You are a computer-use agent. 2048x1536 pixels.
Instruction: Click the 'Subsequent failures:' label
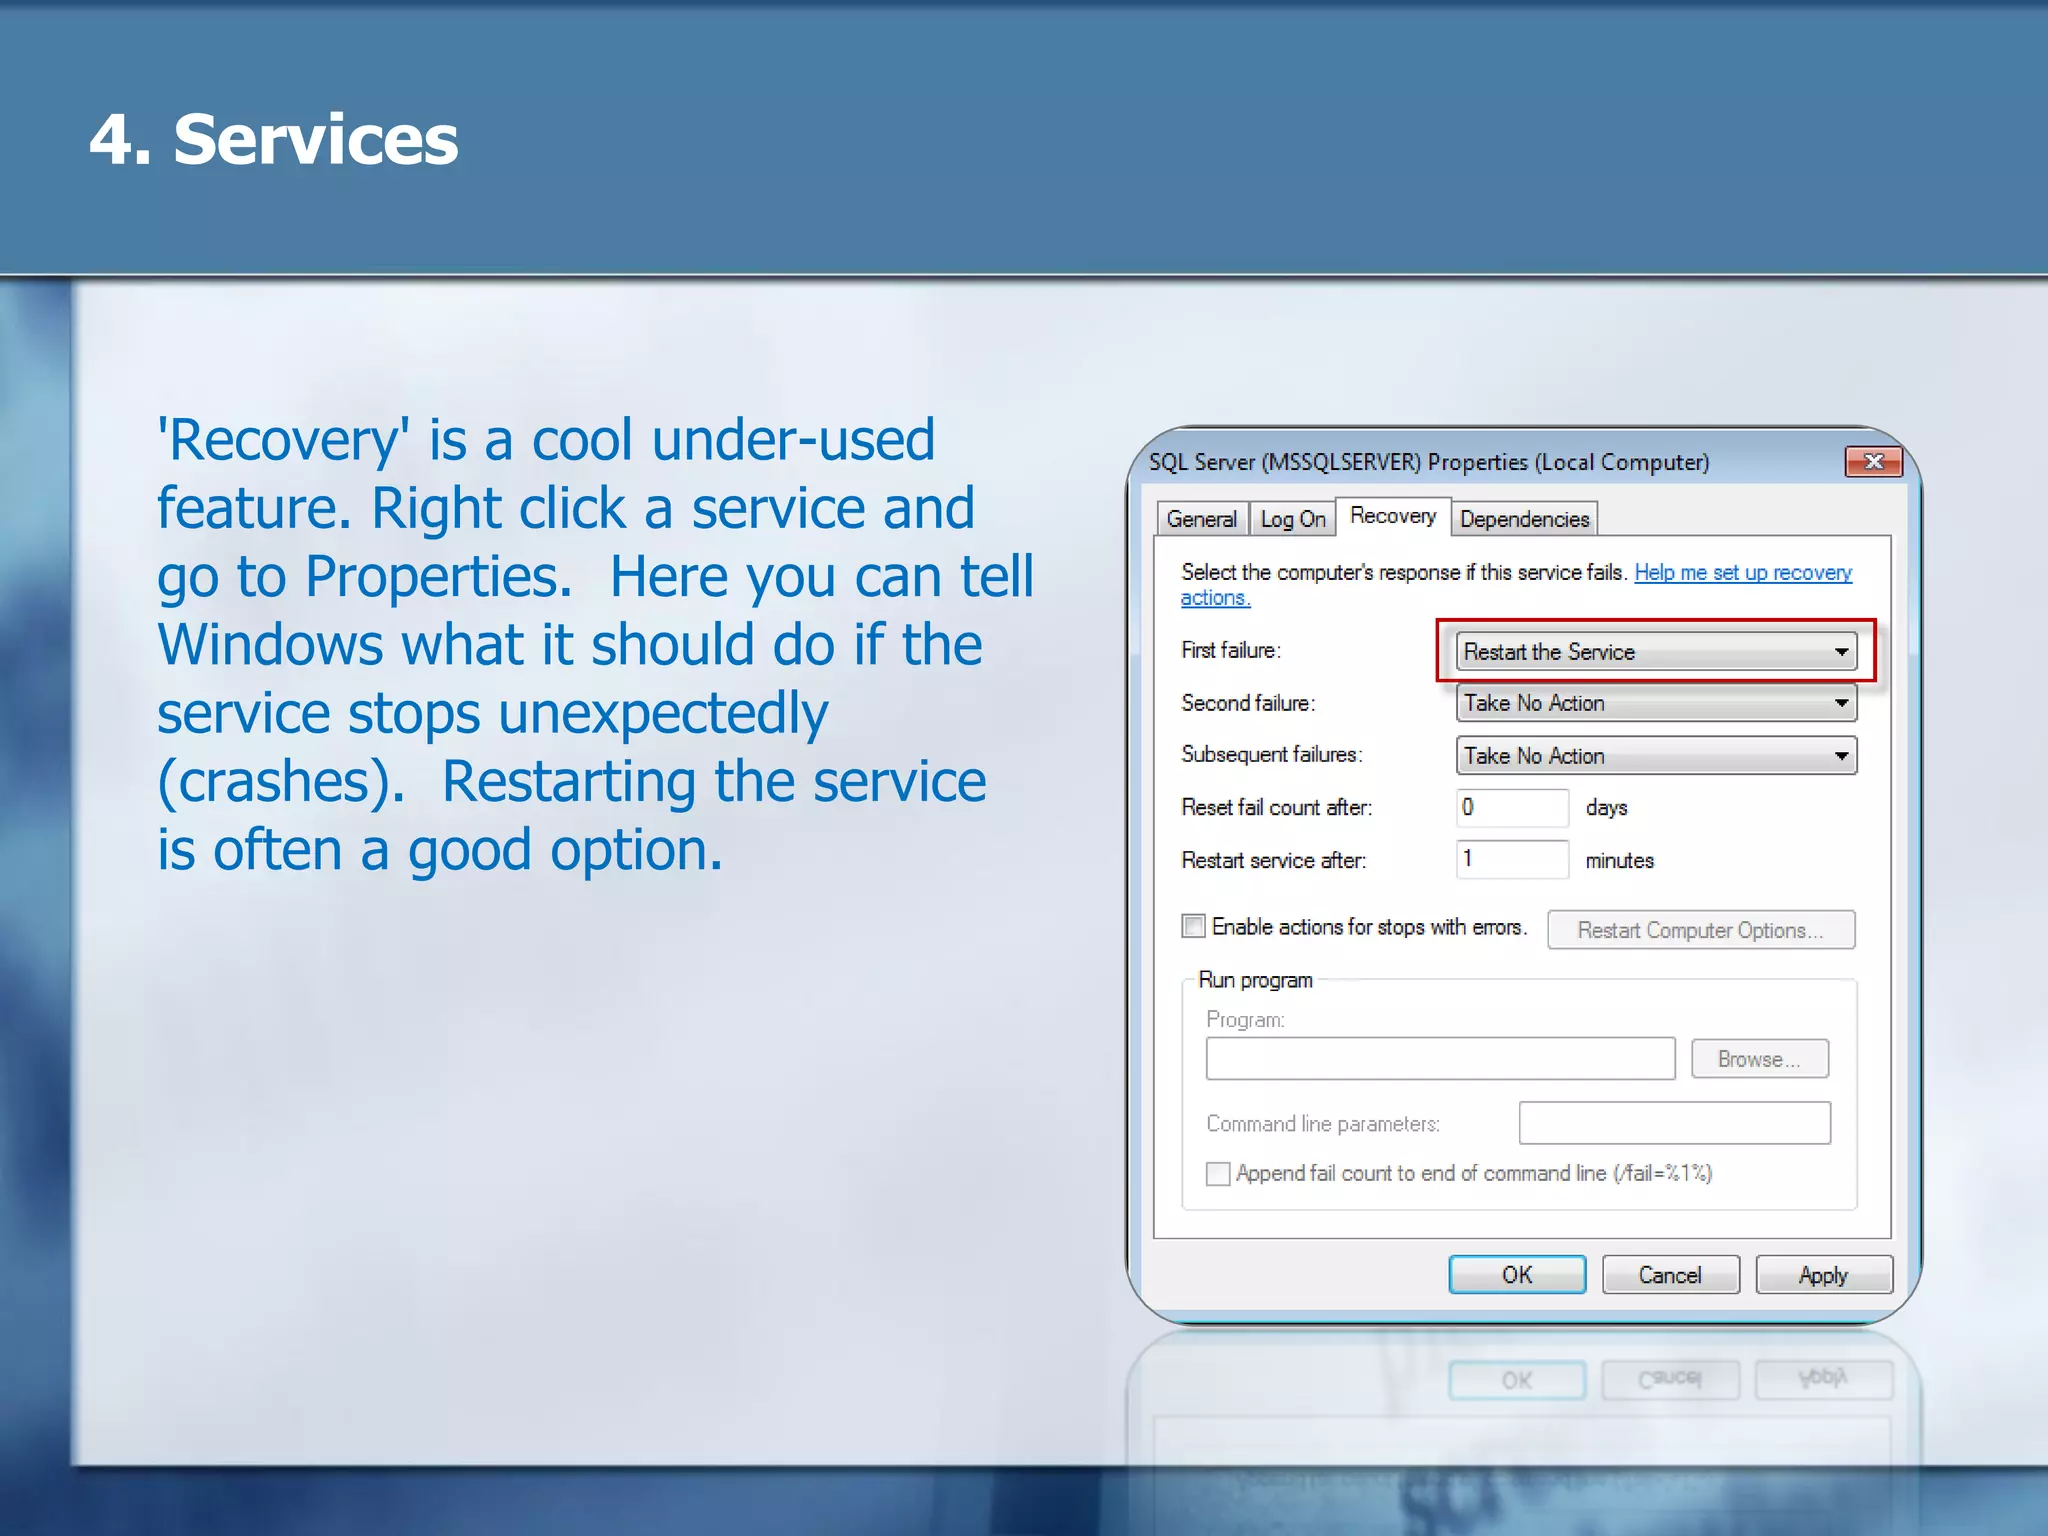coord(1272,754)
